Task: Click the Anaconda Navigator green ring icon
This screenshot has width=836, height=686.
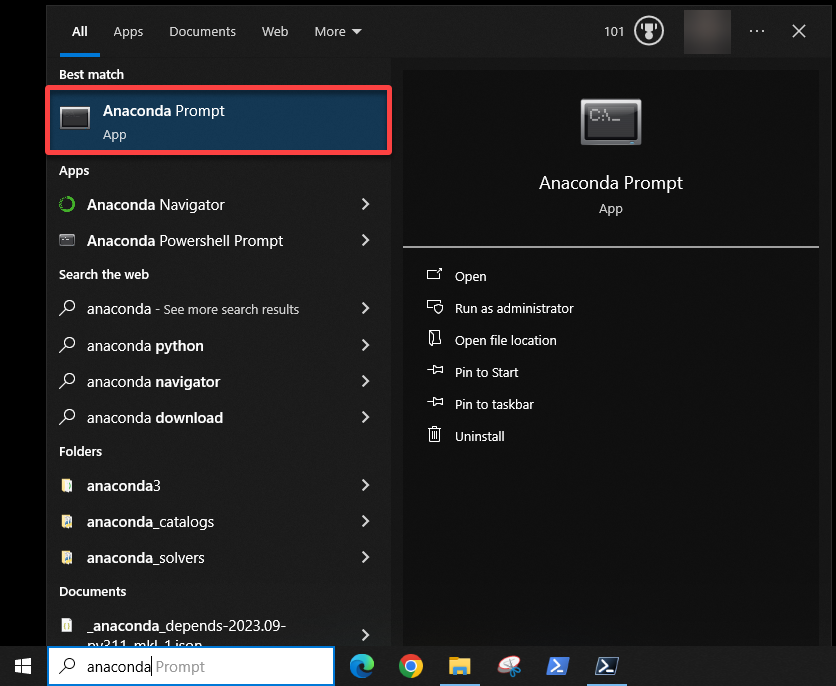Action: coord(67,204)
